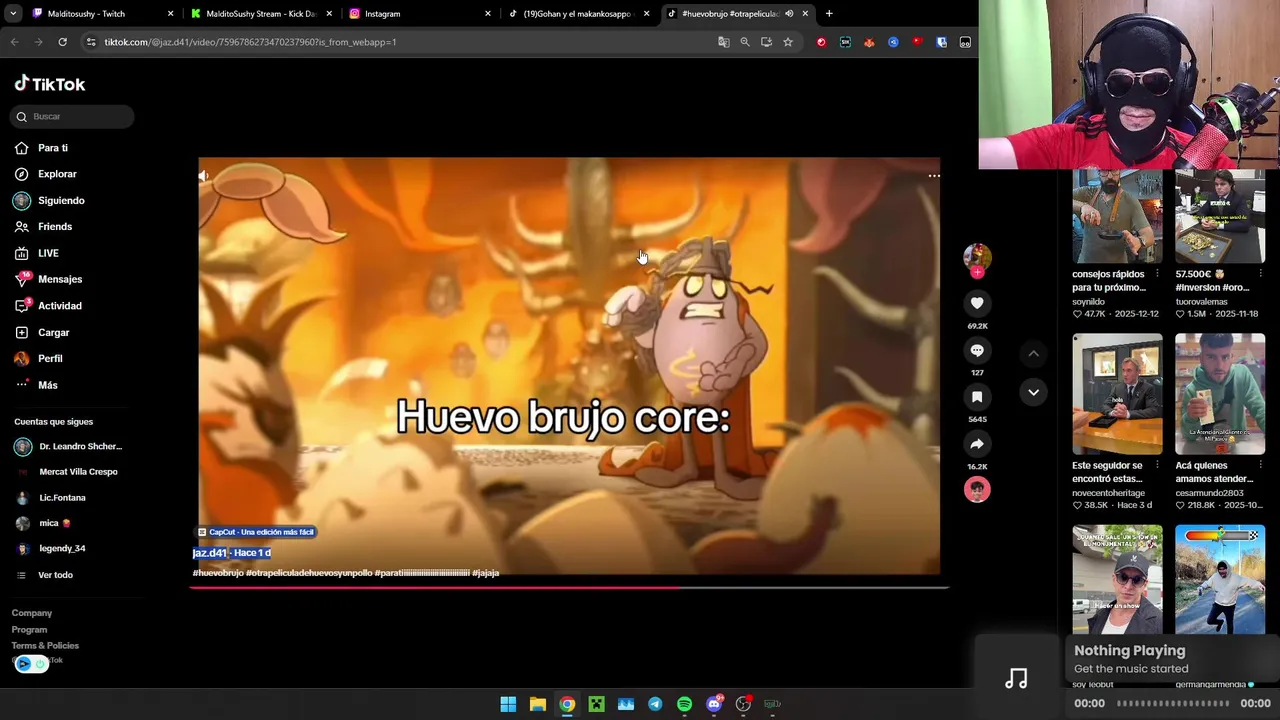Open the Windows Start menu
Screen dimensions: 1280x720
(508, 704)
